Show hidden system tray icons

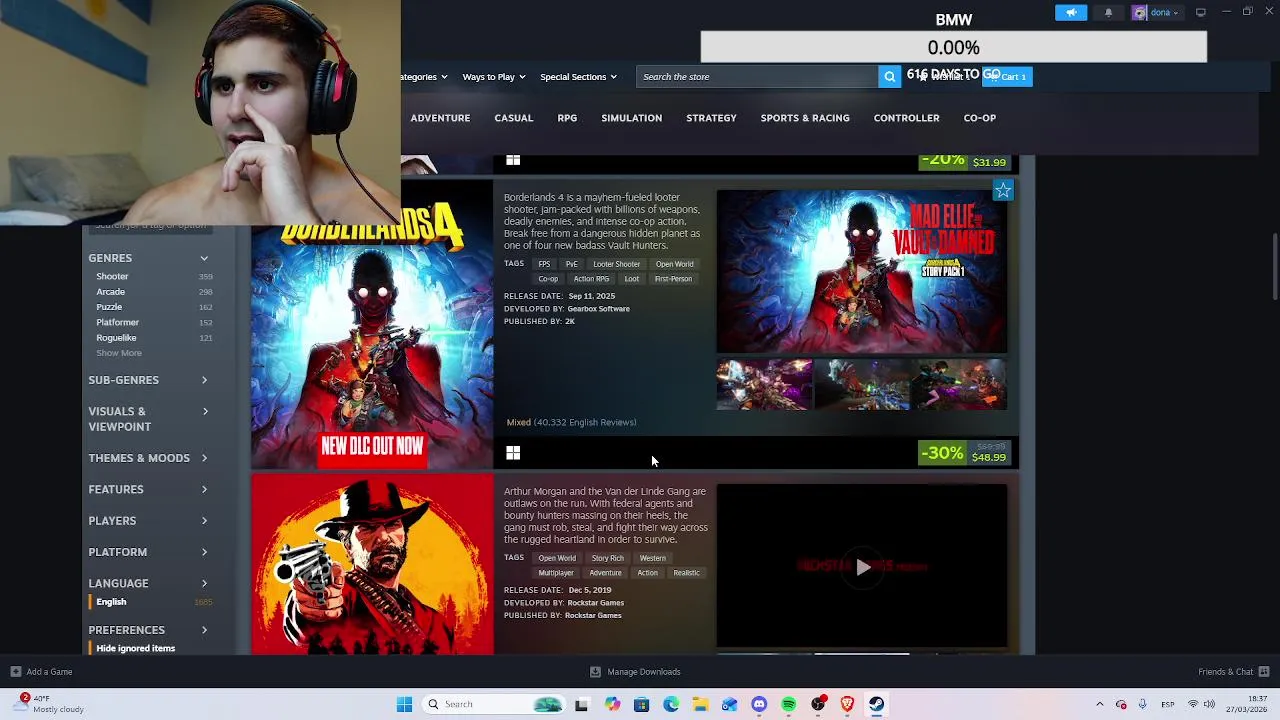1099,704
